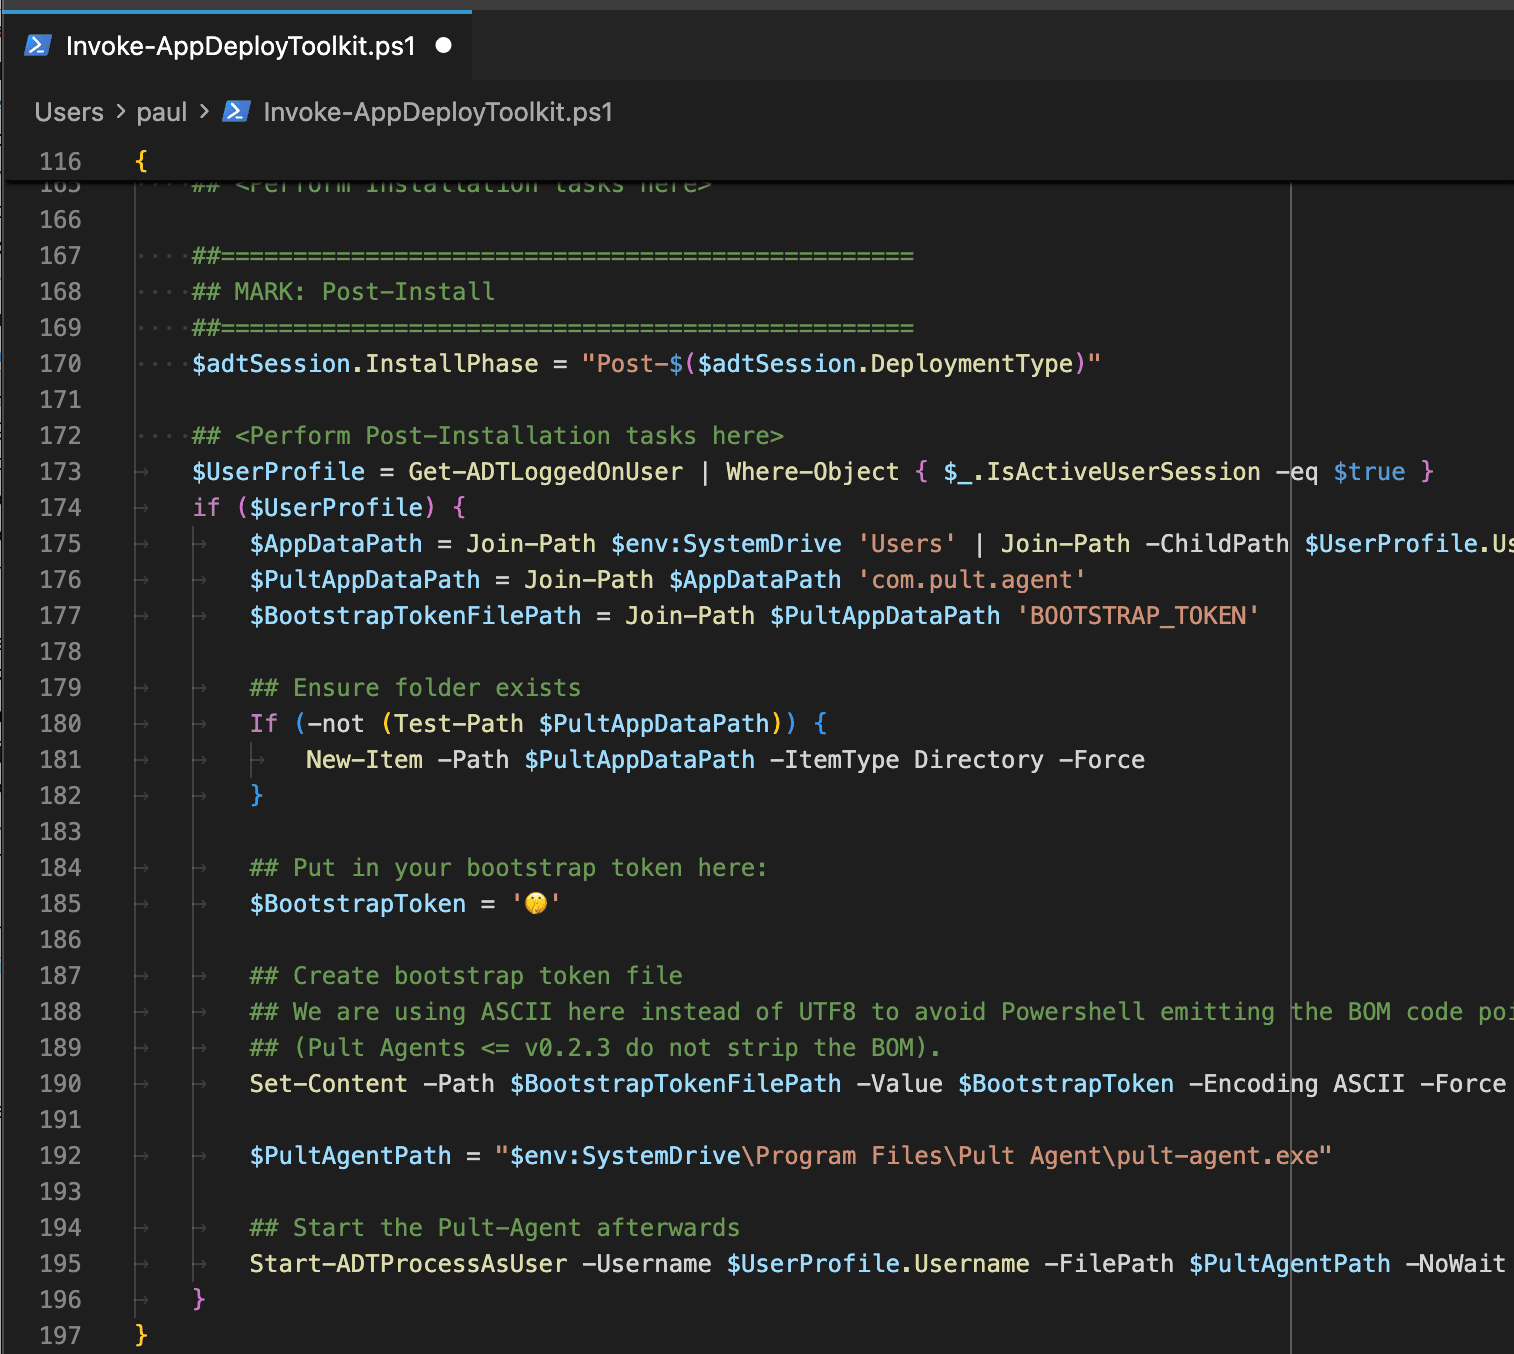The image size is (1514, 1354).
Task: Click New-Item on line 181
Action: 364,760
